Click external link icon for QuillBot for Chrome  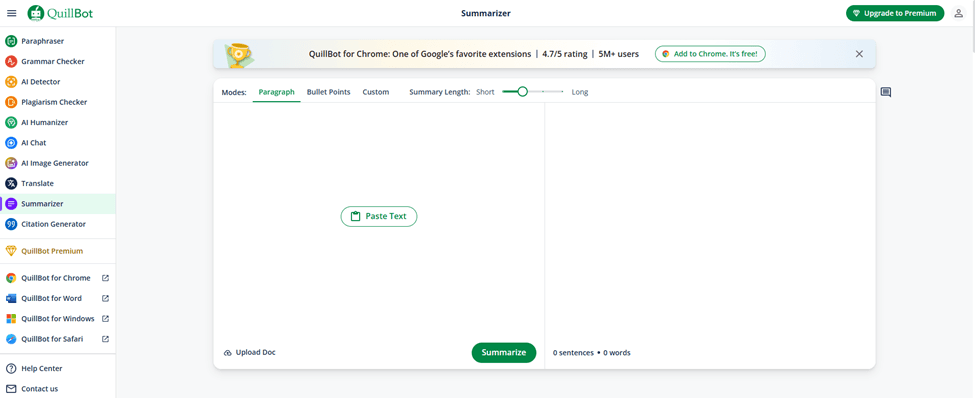pos(106,278)
